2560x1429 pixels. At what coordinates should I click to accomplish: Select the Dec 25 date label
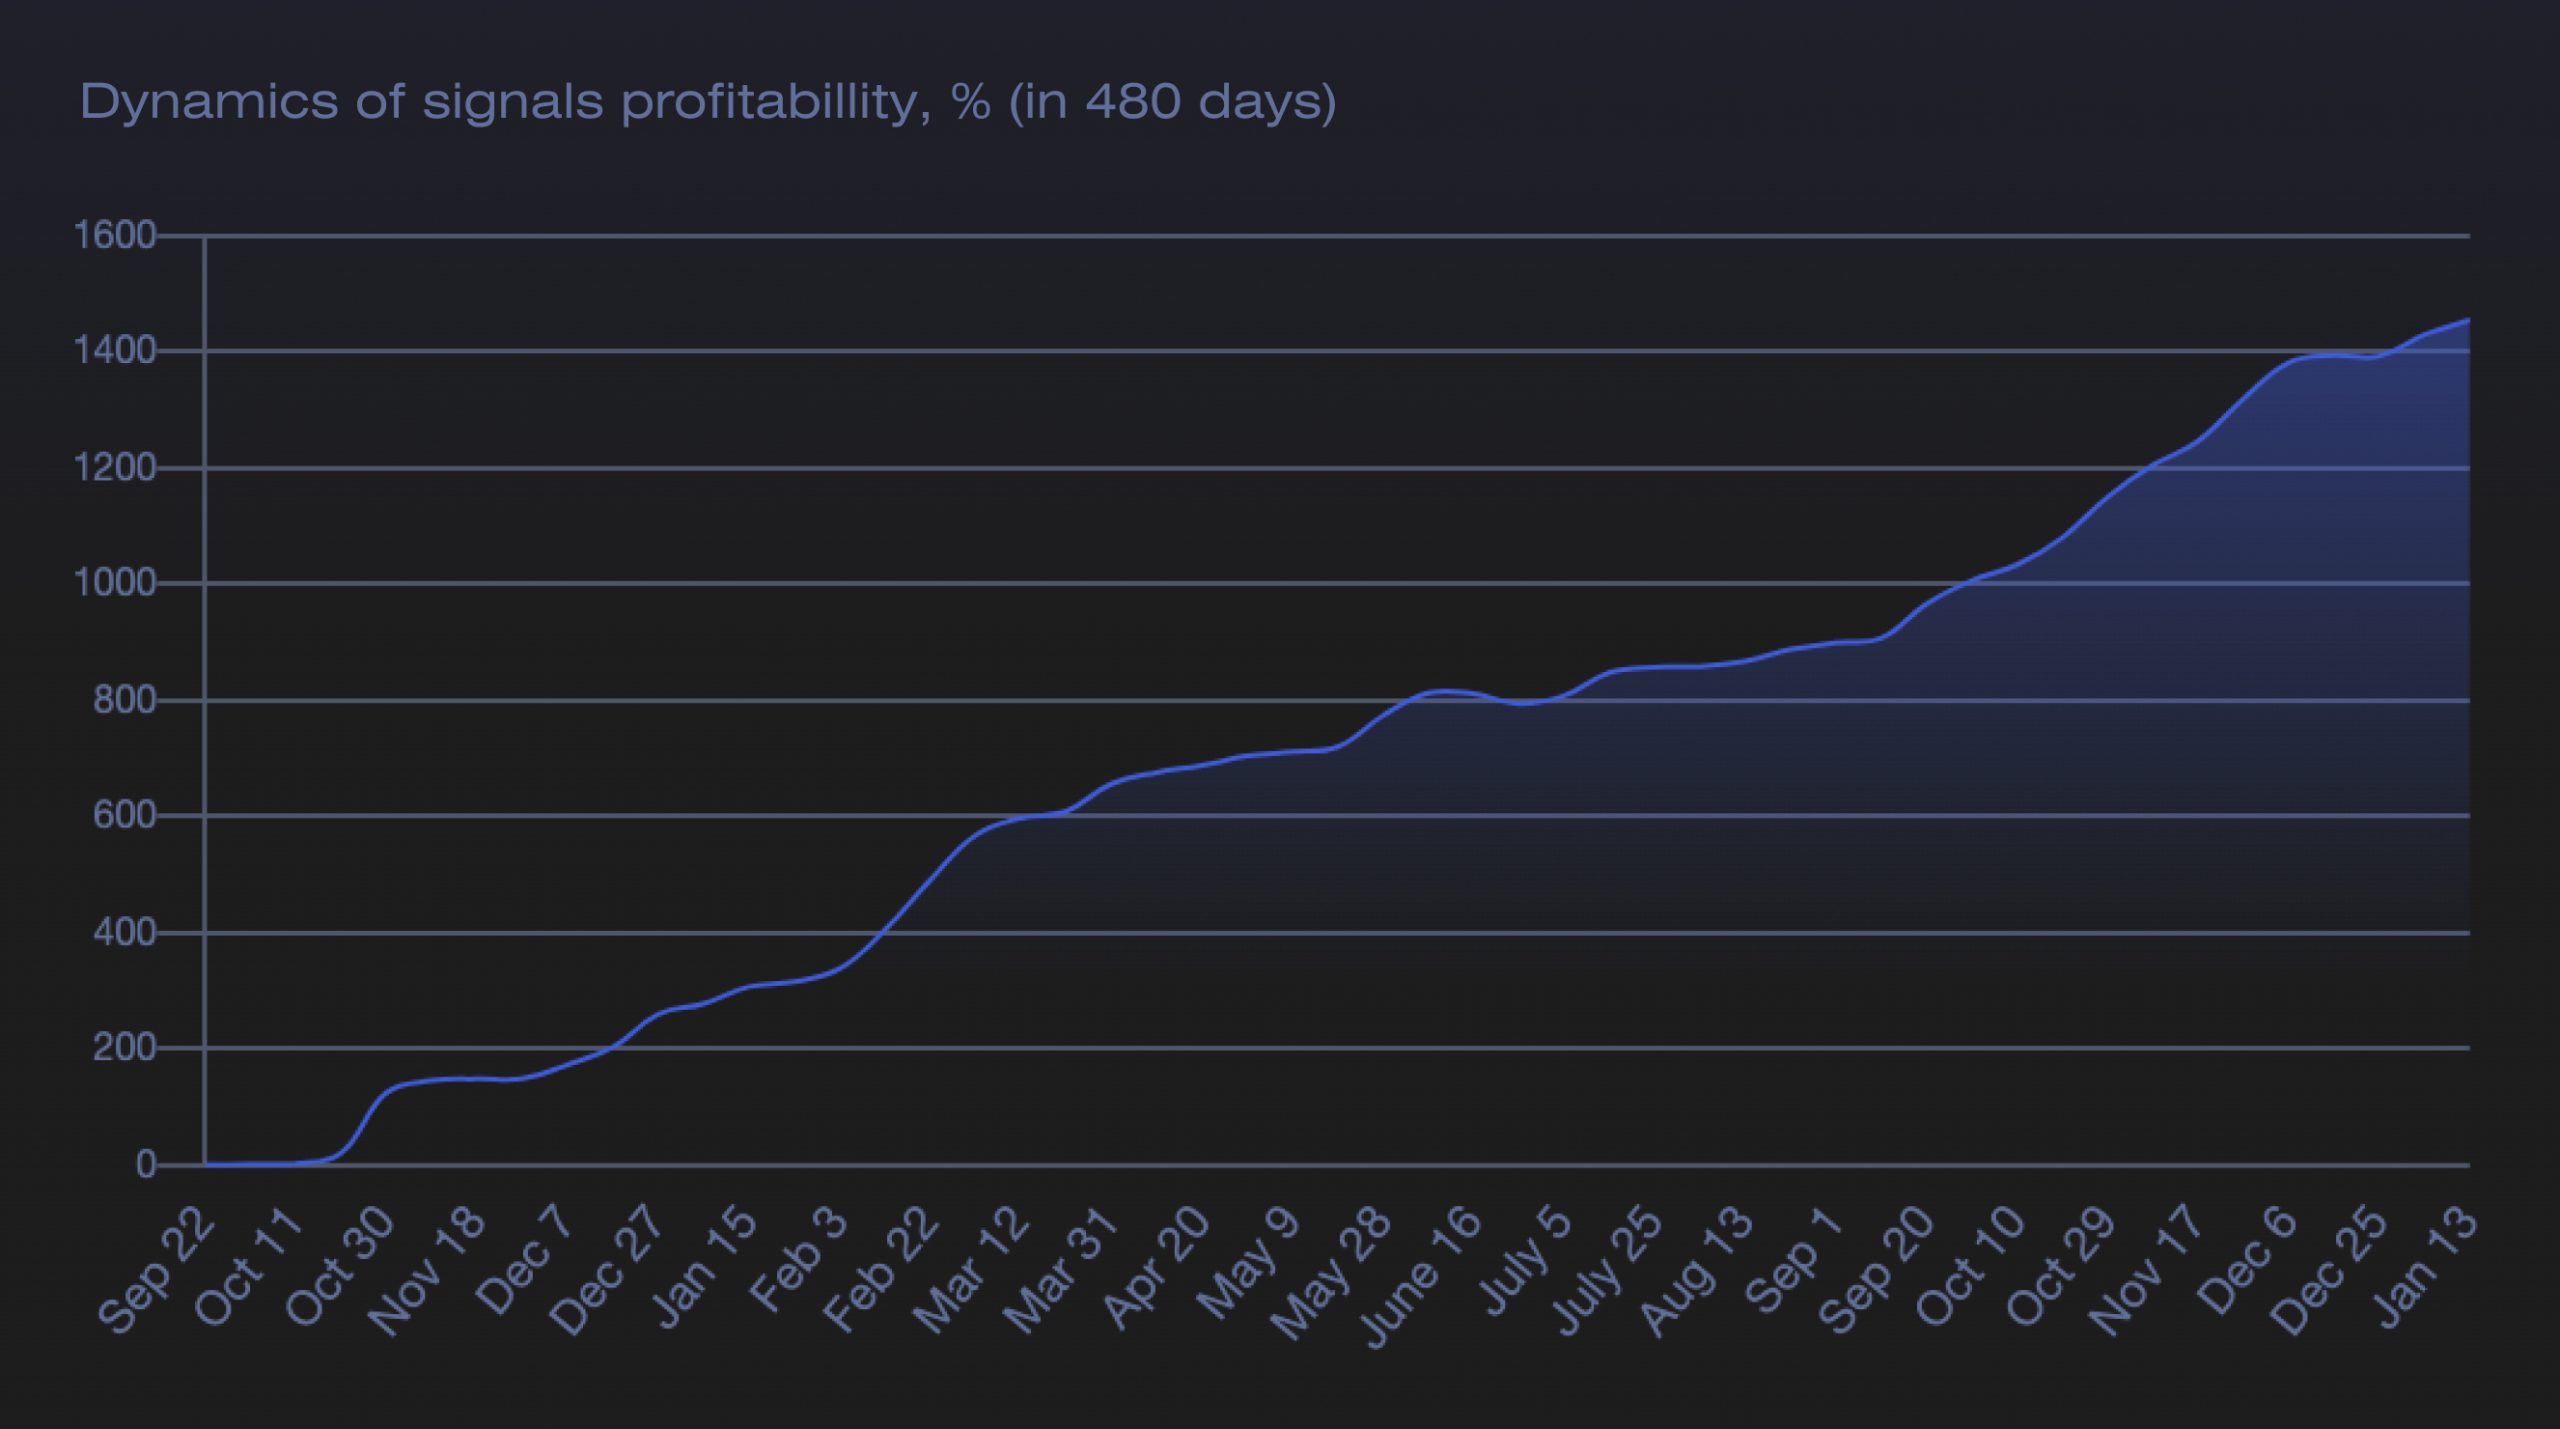pyautogui.click(x=2329, y=1271)
